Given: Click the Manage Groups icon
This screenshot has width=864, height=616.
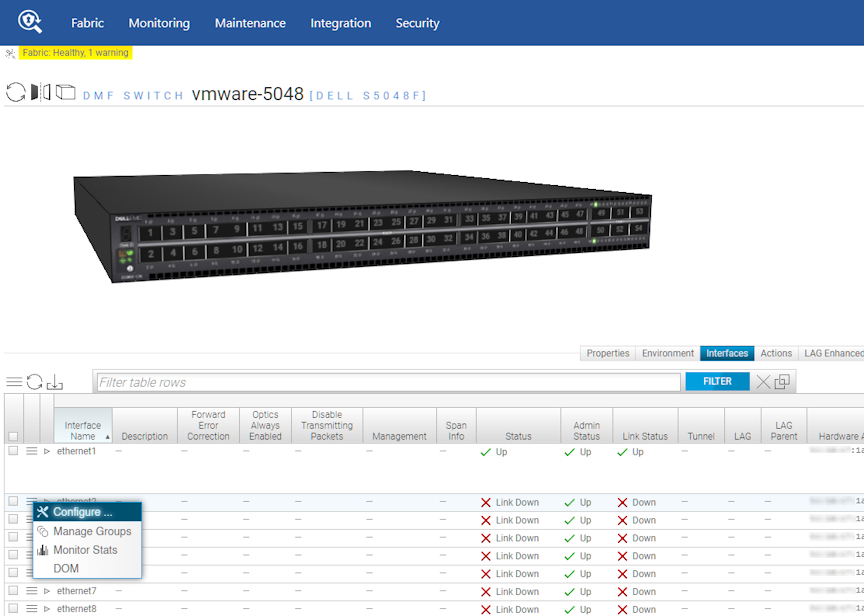Looking at the screenshot, I should (x=42, y=531).
